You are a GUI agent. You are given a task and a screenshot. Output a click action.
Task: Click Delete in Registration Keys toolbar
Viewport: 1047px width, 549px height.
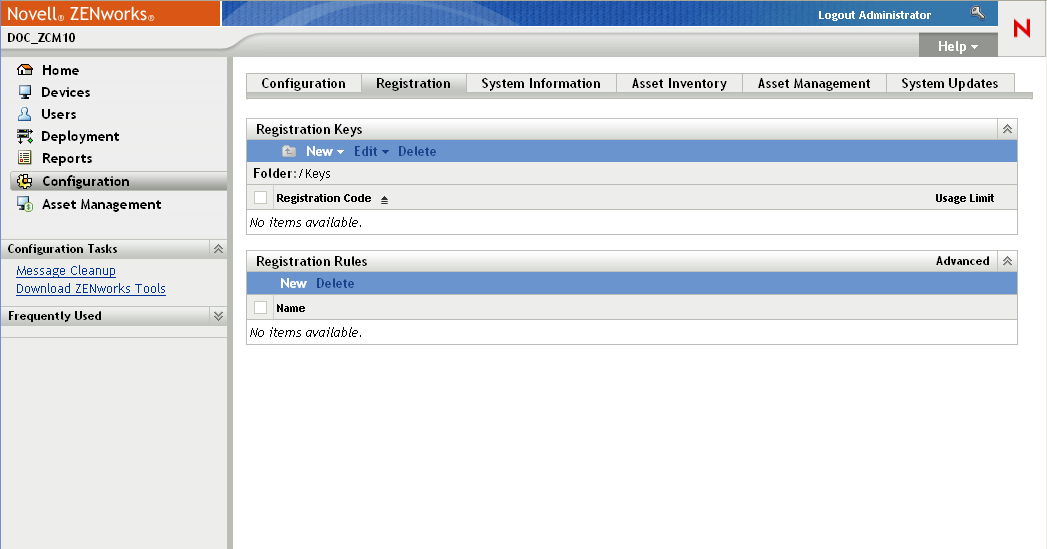coord(417,152)
